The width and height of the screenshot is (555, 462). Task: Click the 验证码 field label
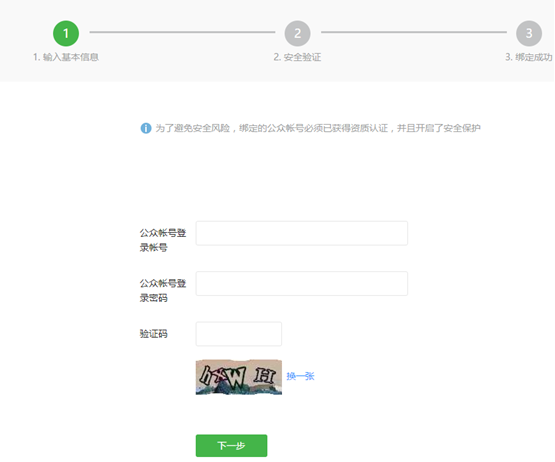[154, 334]
